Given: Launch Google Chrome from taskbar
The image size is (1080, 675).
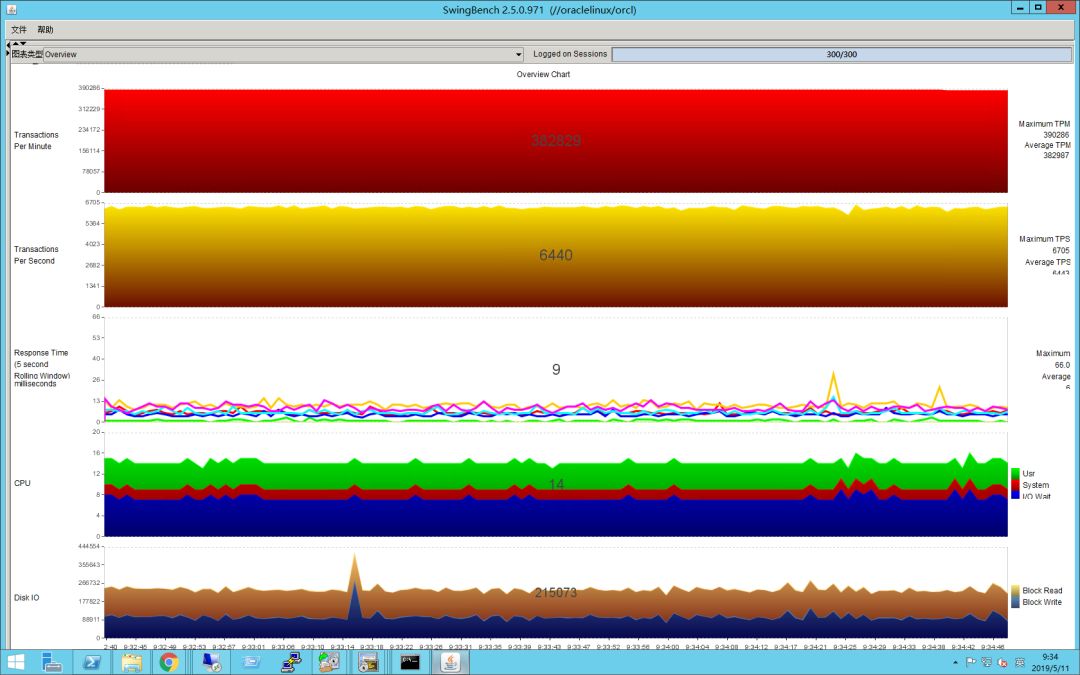Looking at the screenshot, I should (169, 661).
